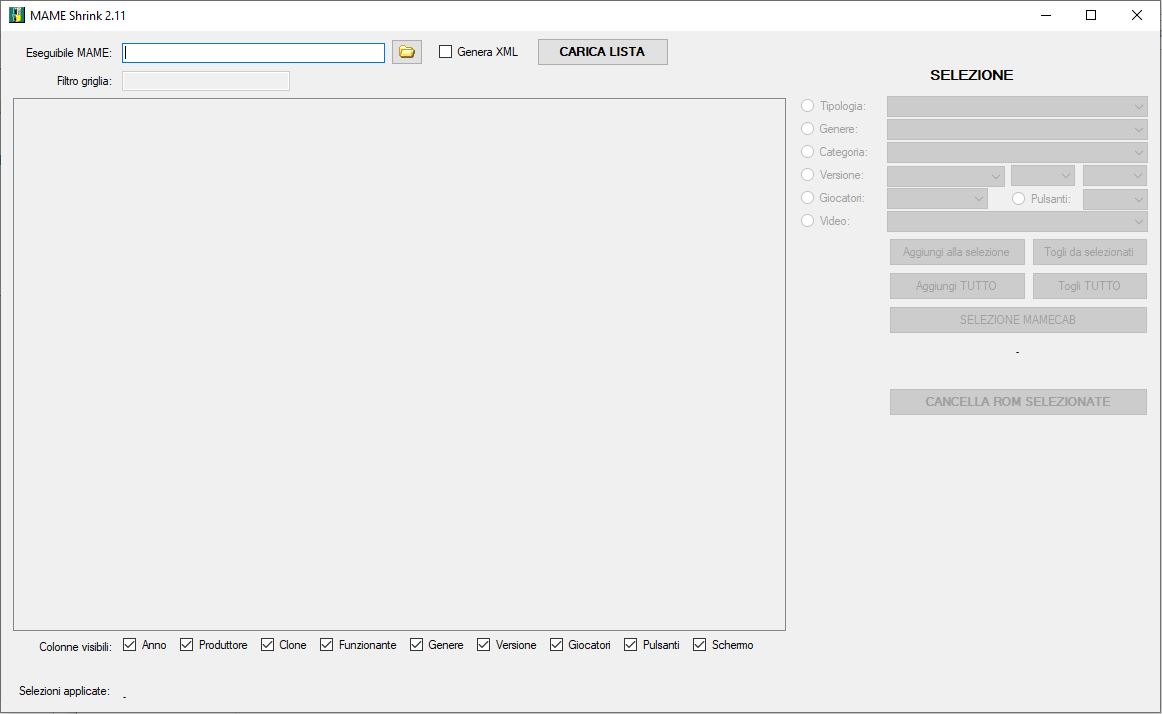Screen dimensions: 1162x714
Task: Toggle the Clone column checkbox
Action: pyautogui.click(x=268, y=645)
